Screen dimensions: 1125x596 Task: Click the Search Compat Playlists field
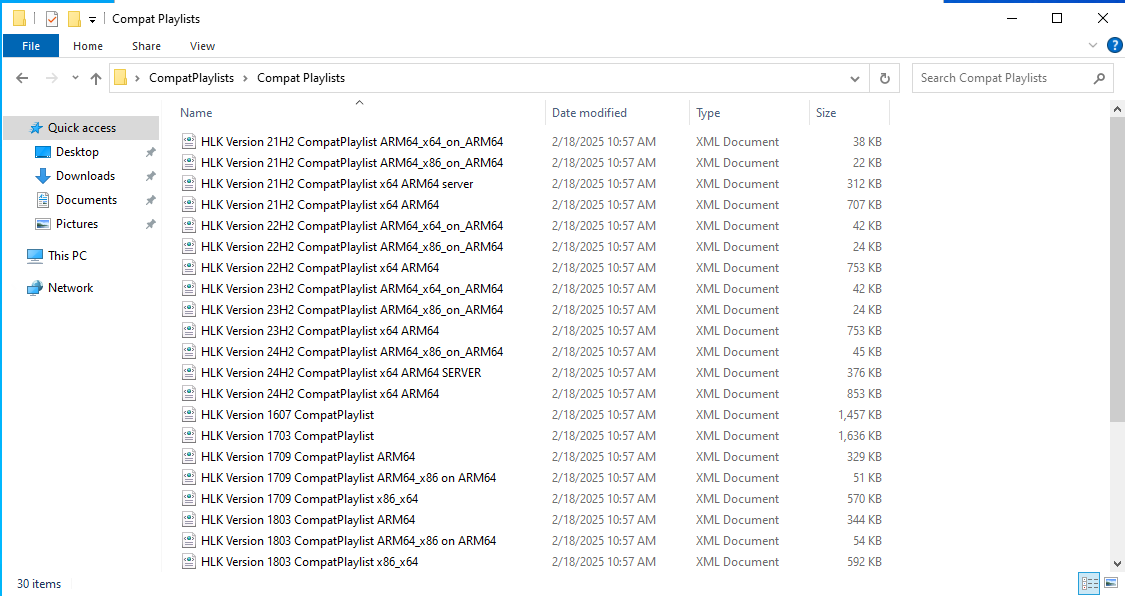click(1000, 78)
